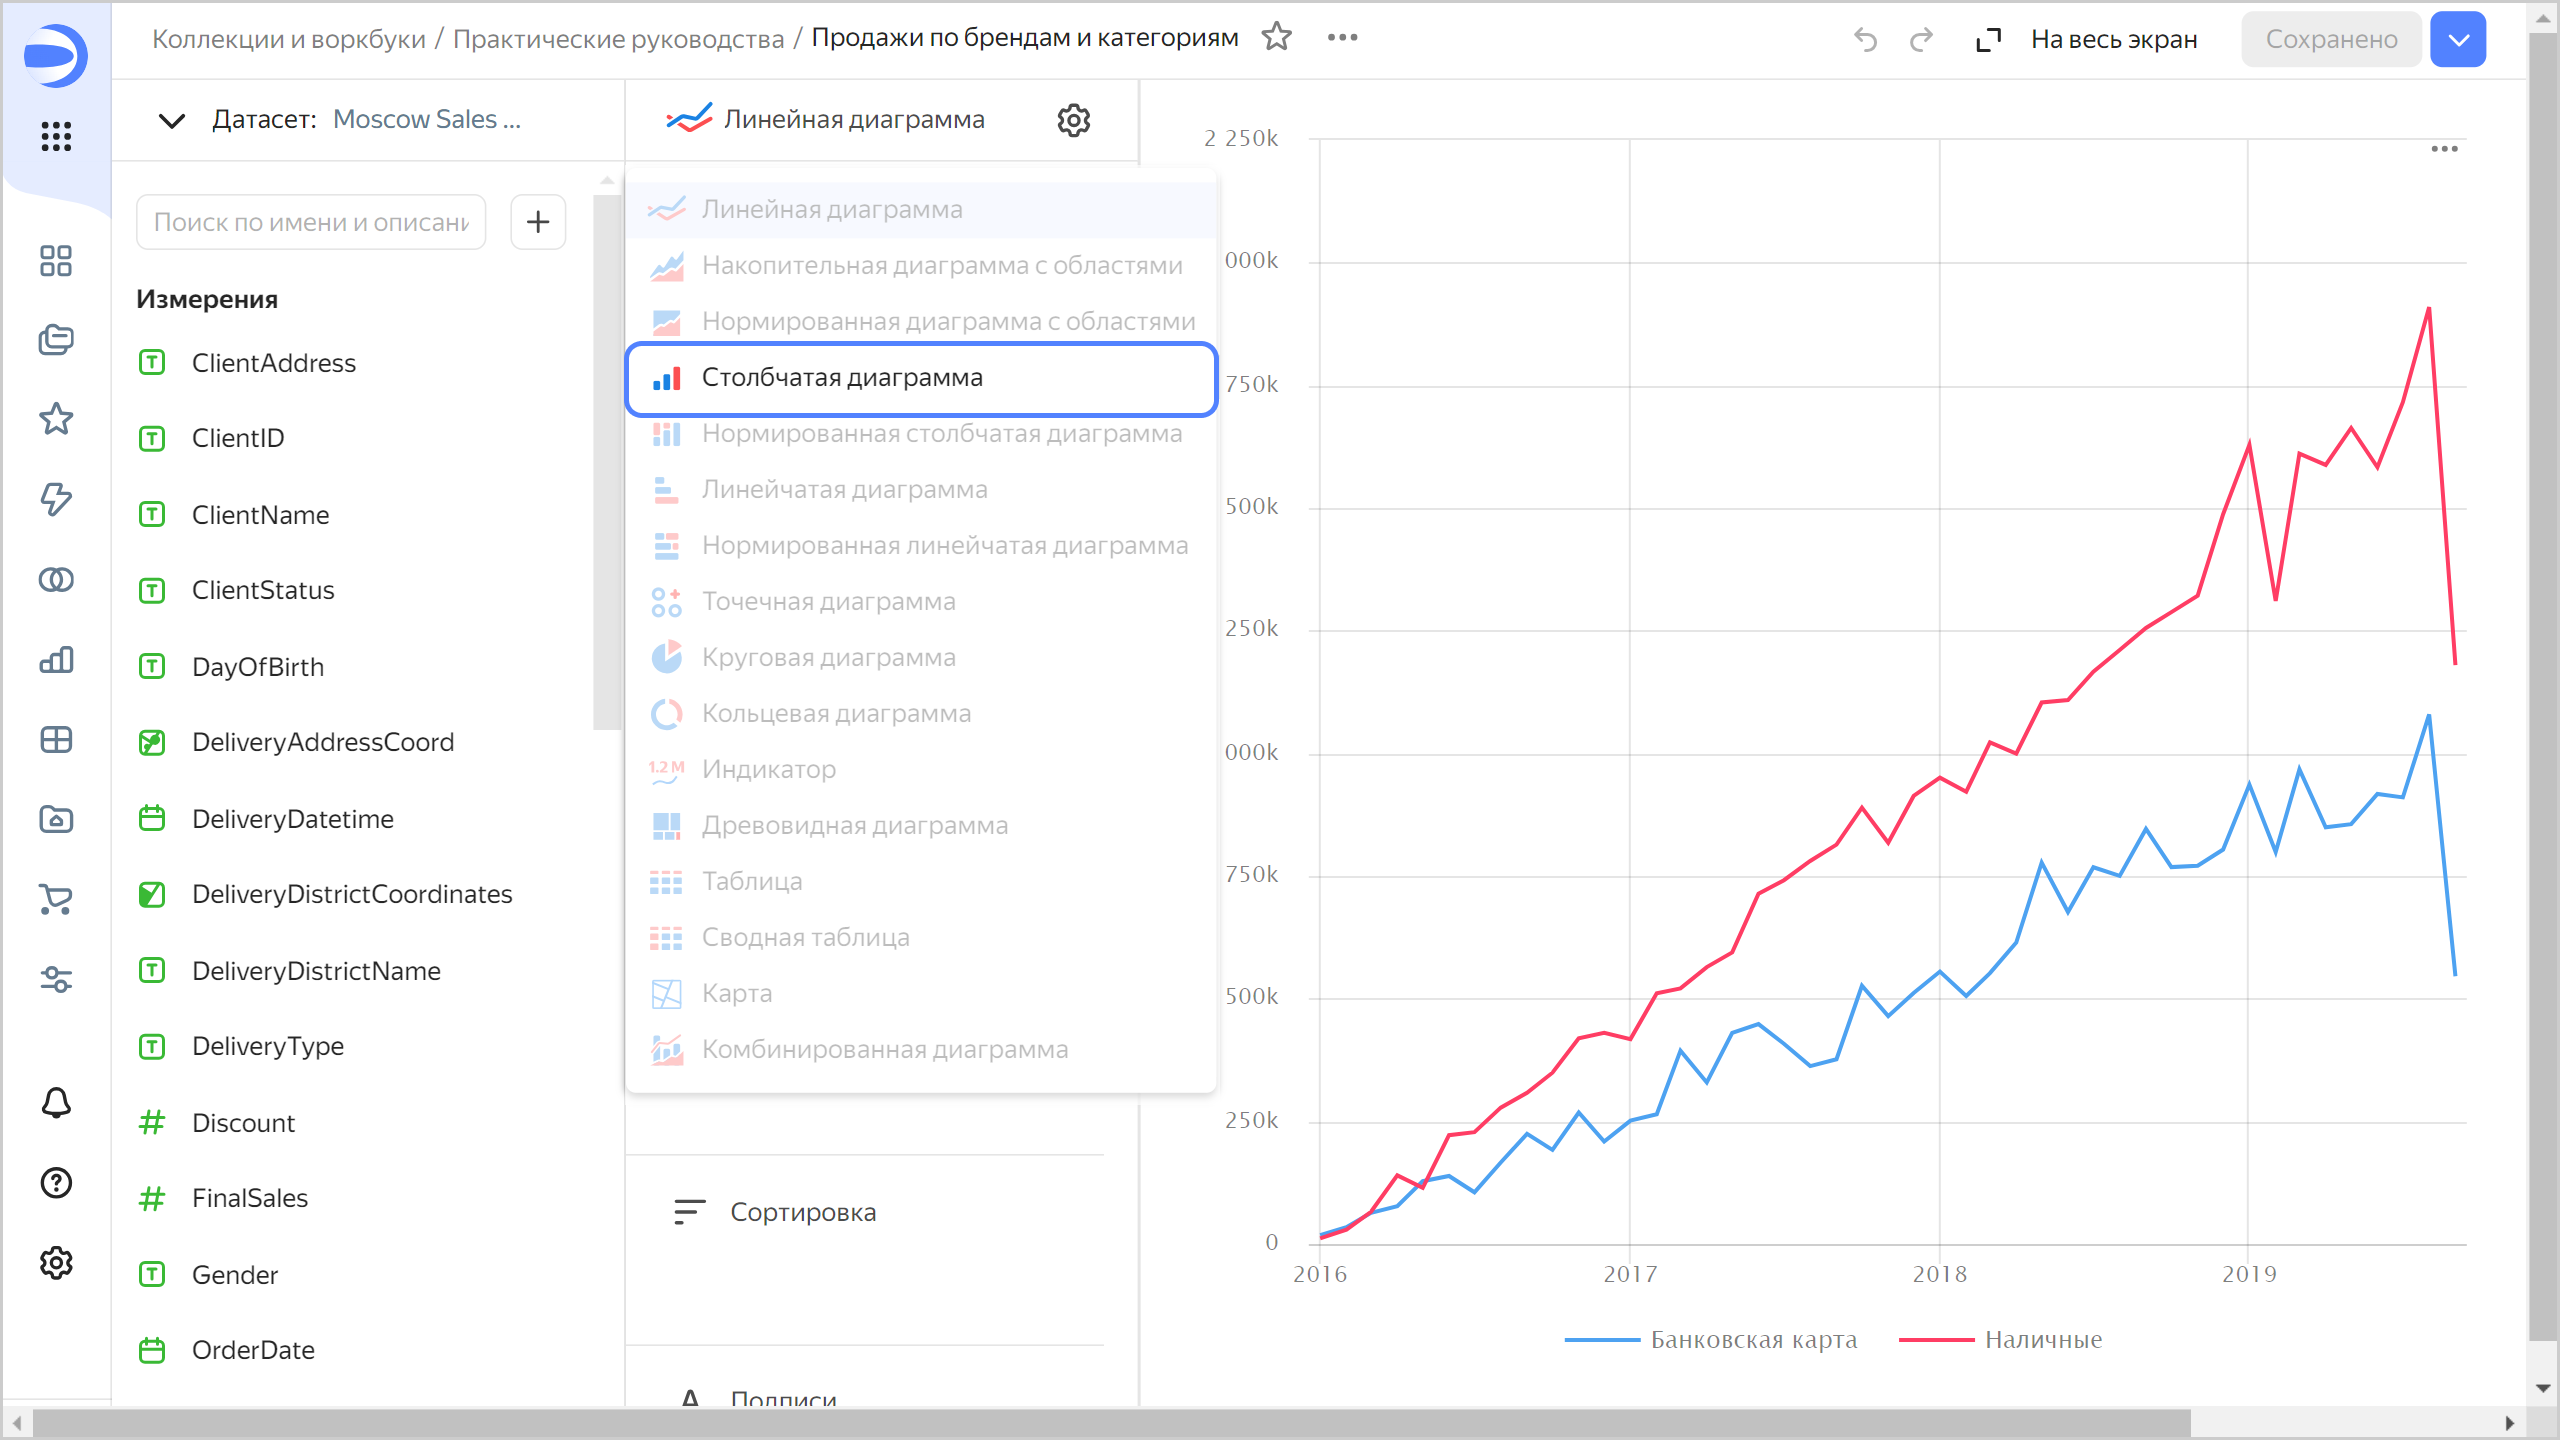Click the redo arrow icon
This screenshot has height=1440, width=2560.
pos(1921,40)
